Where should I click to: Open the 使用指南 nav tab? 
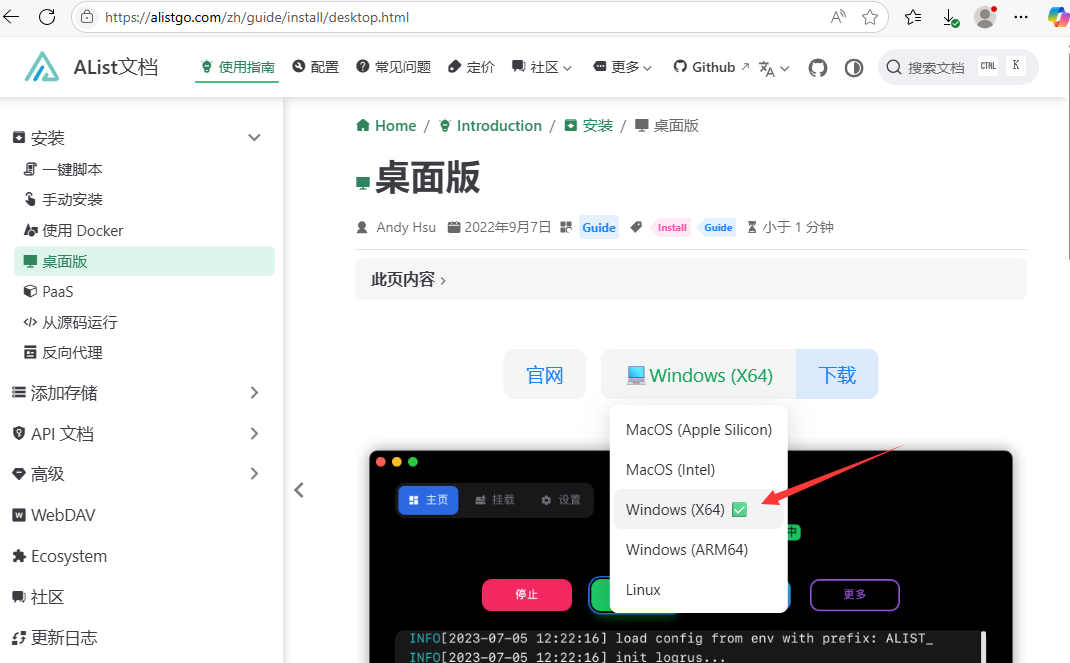pyautogui.click(x=237, y=67)
